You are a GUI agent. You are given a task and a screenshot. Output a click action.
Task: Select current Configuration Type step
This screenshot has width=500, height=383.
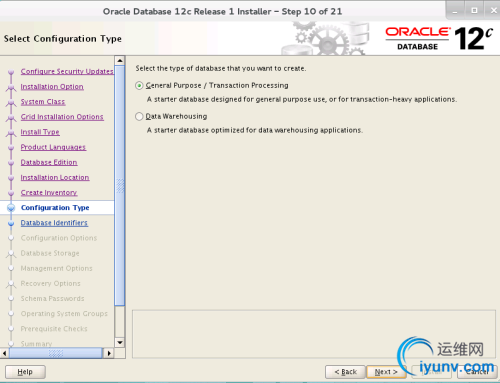coord(55,208)
